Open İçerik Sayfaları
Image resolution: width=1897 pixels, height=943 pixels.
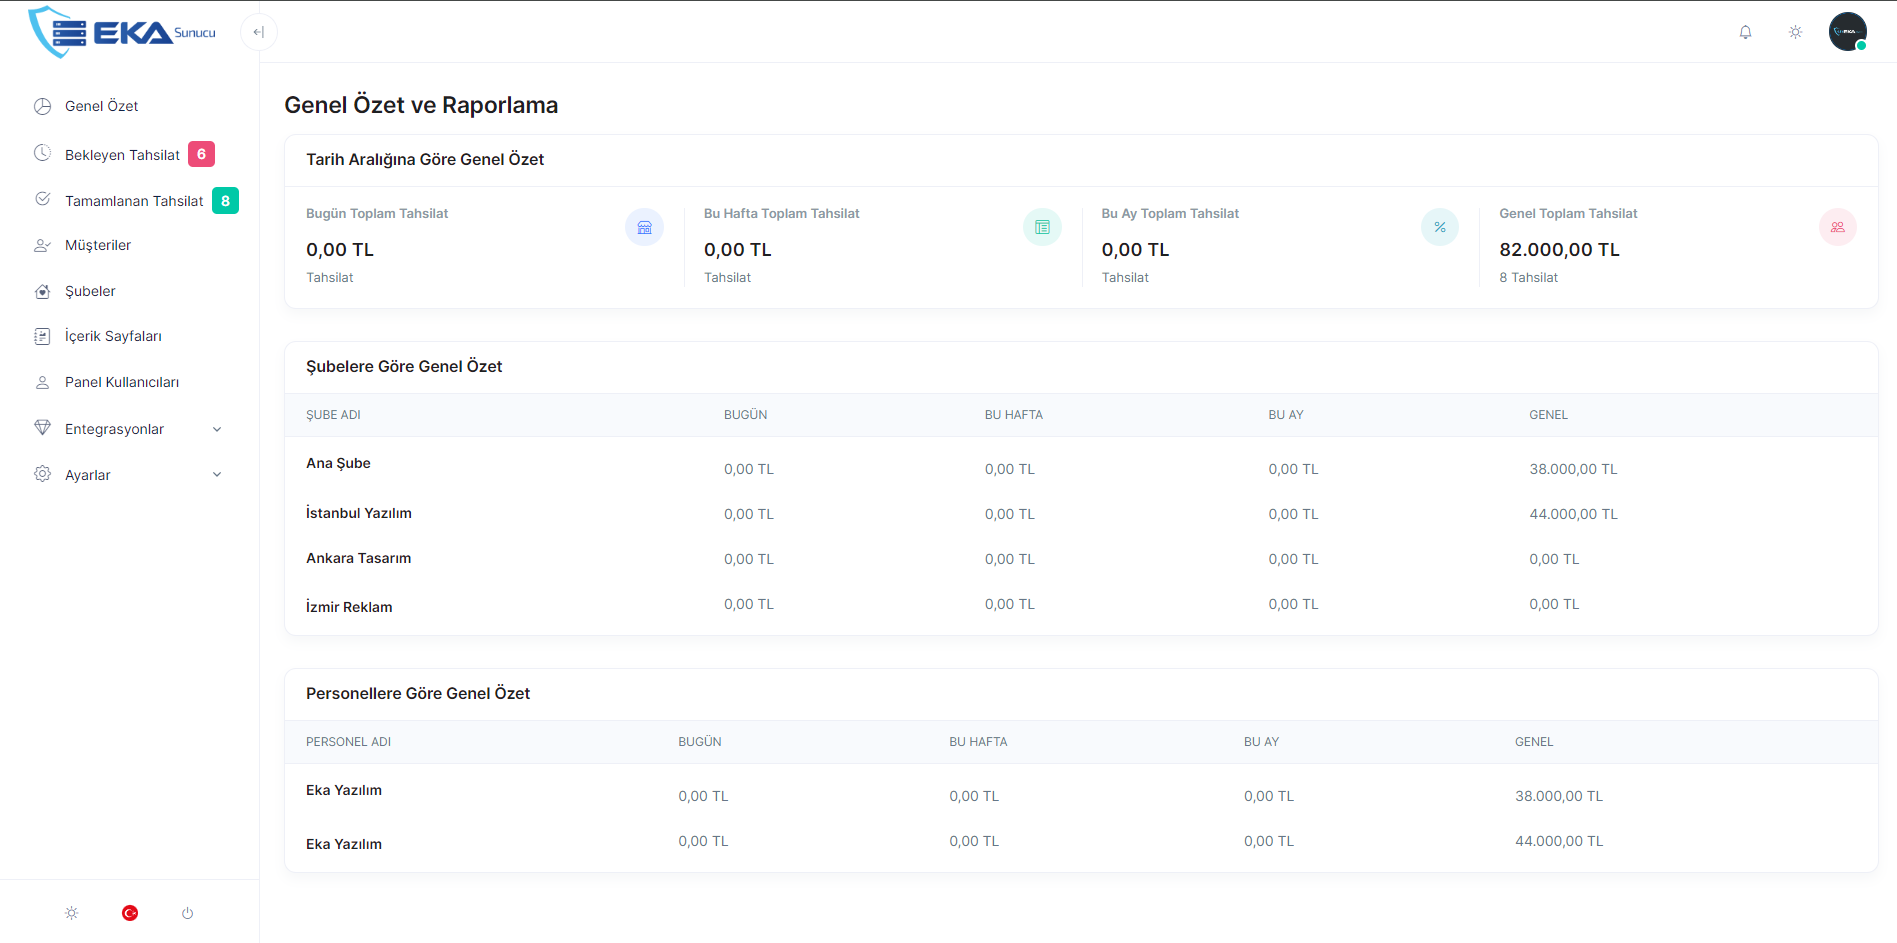pos(113,336)
